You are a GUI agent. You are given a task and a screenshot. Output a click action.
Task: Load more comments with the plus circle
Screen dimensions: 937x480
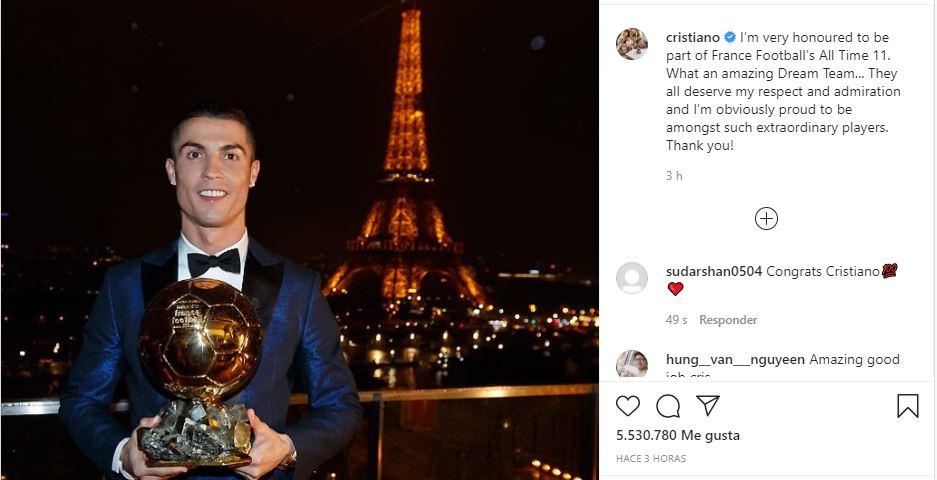[x=766, y=219]
